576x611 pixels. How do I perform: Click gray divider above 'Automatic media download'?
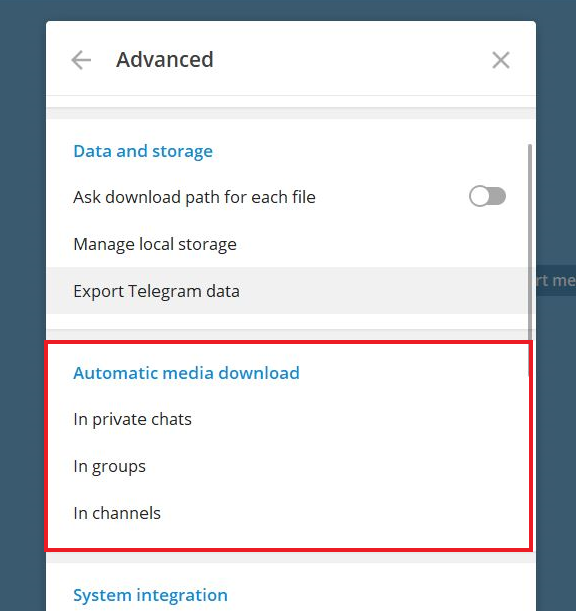pyautogui.click(x=288, y=335)
